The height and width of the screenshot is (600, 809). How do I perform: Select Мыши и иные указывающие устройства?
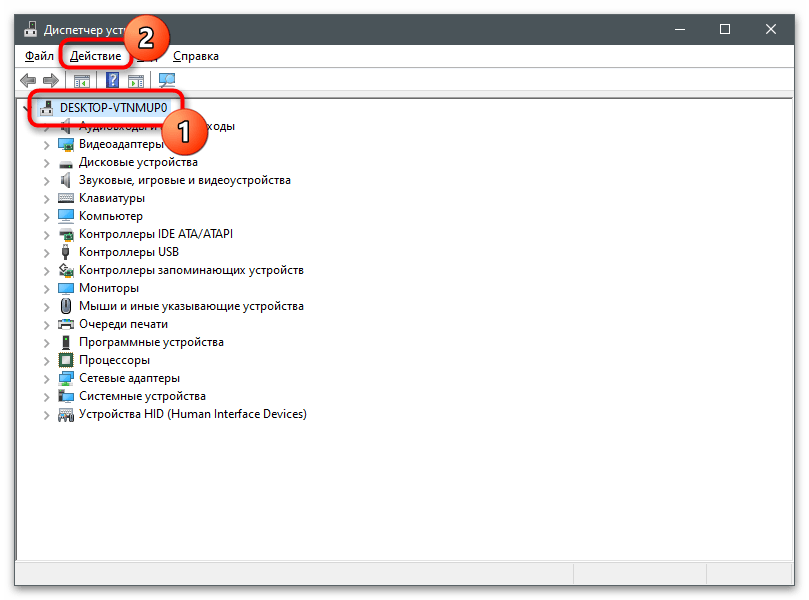click(191, 306)
